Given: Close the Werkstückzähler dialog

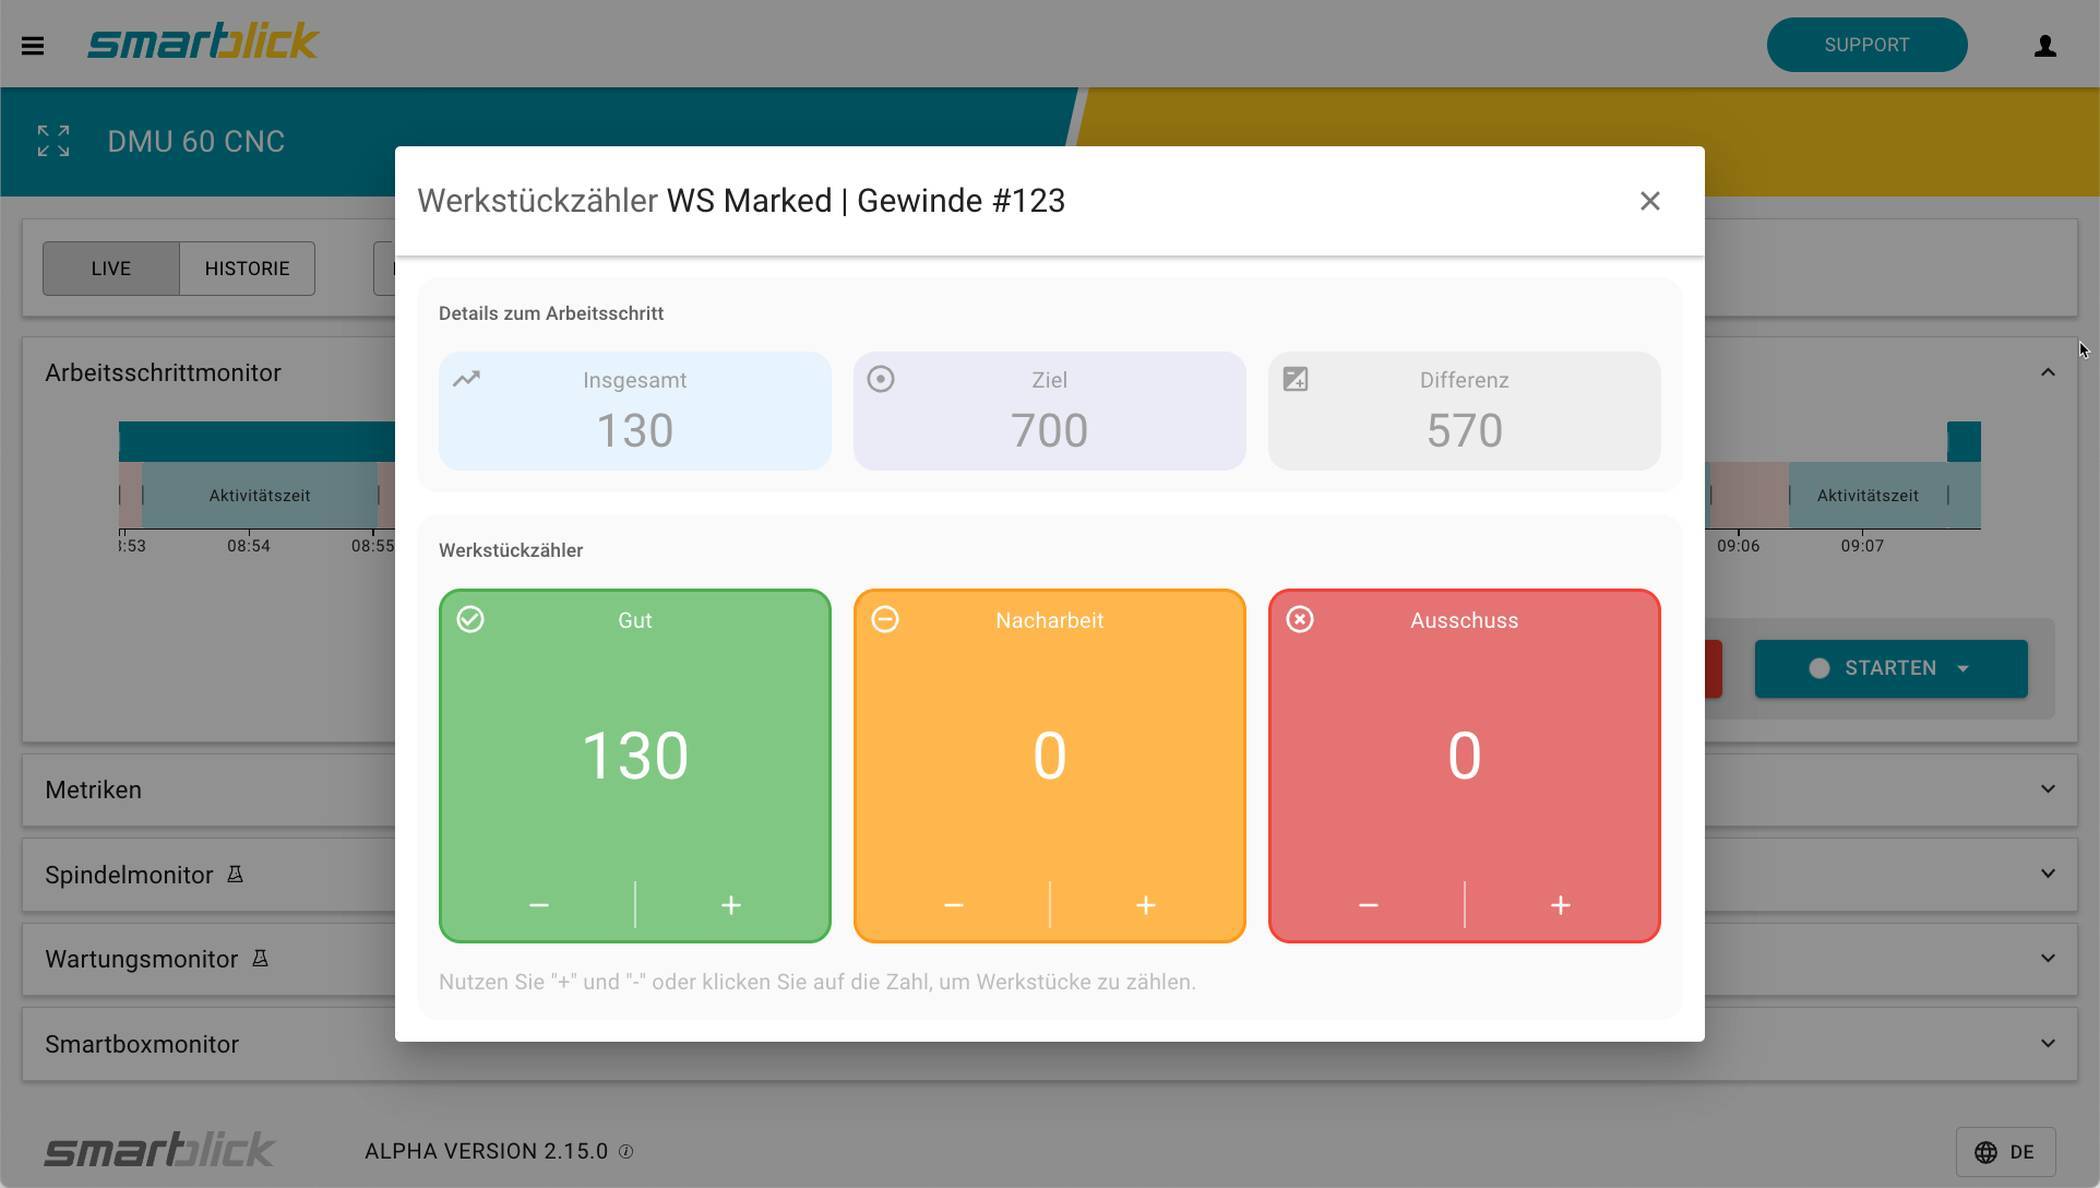Looking at the screenshot, I should point(1650,201).
